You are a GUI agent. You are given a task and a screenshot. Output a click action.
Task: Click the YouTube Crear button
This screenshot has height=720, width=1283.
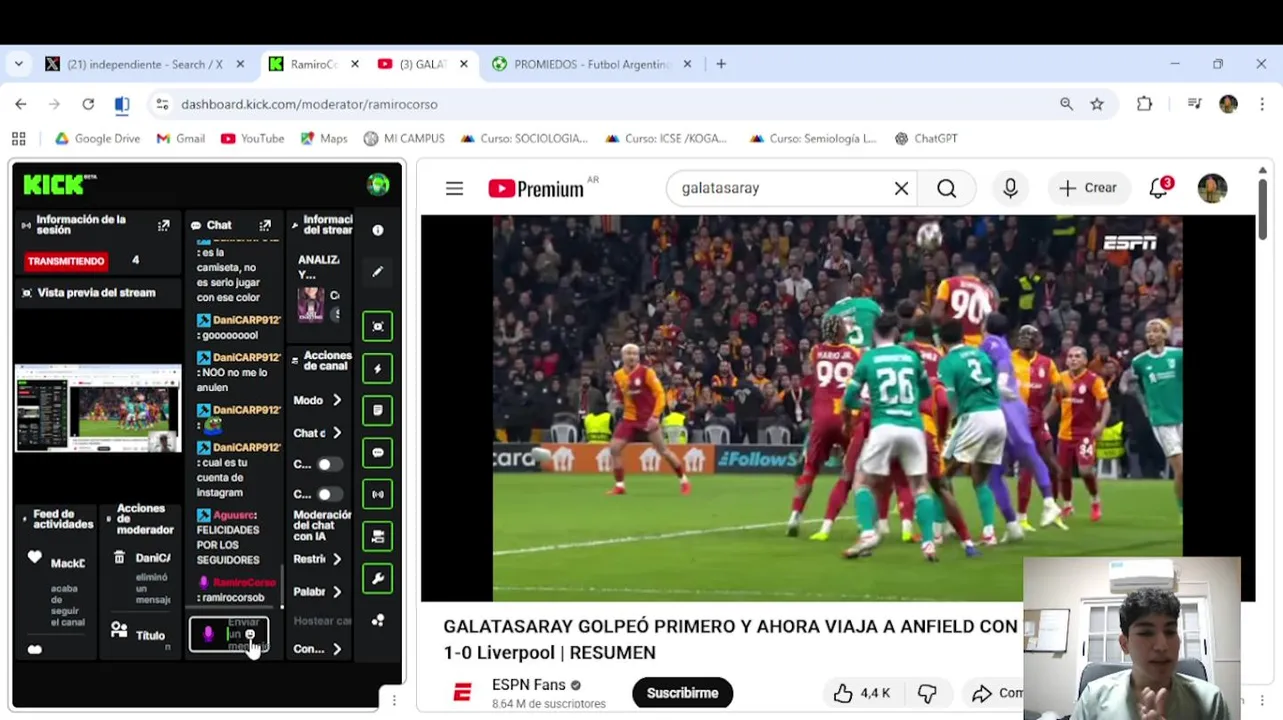click(x=1088, y=188)
